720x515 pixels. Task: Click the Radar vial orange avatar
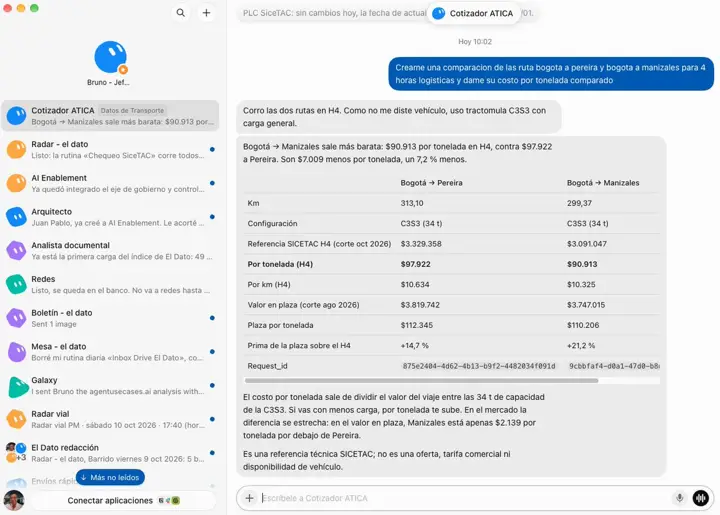17,420
